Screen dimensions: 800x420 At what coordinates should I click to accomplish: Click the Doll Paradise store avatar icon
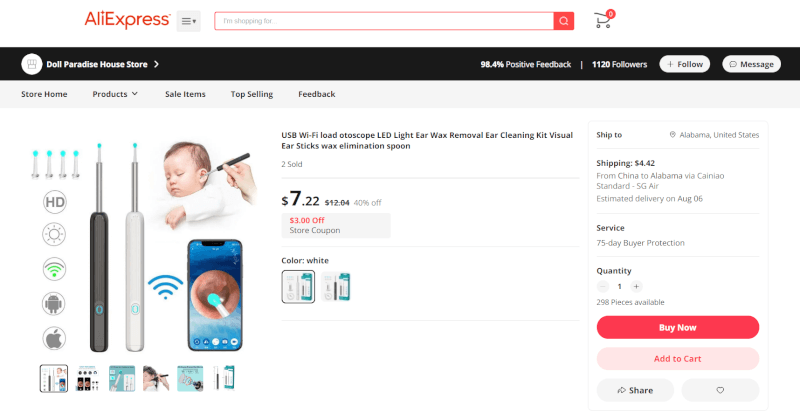(32, 64)
